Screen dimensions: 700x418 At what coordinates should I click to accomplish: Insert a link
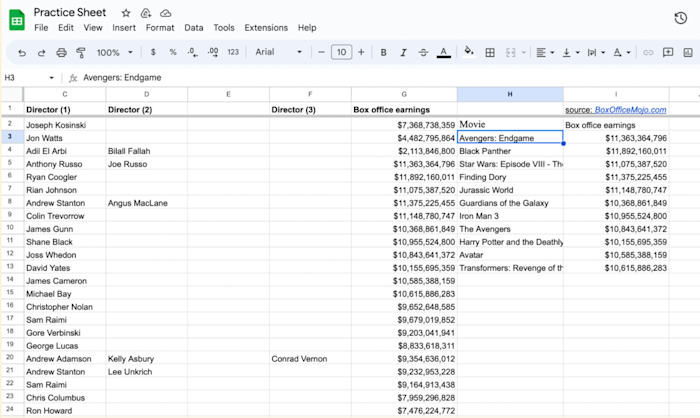click(648, 53)
